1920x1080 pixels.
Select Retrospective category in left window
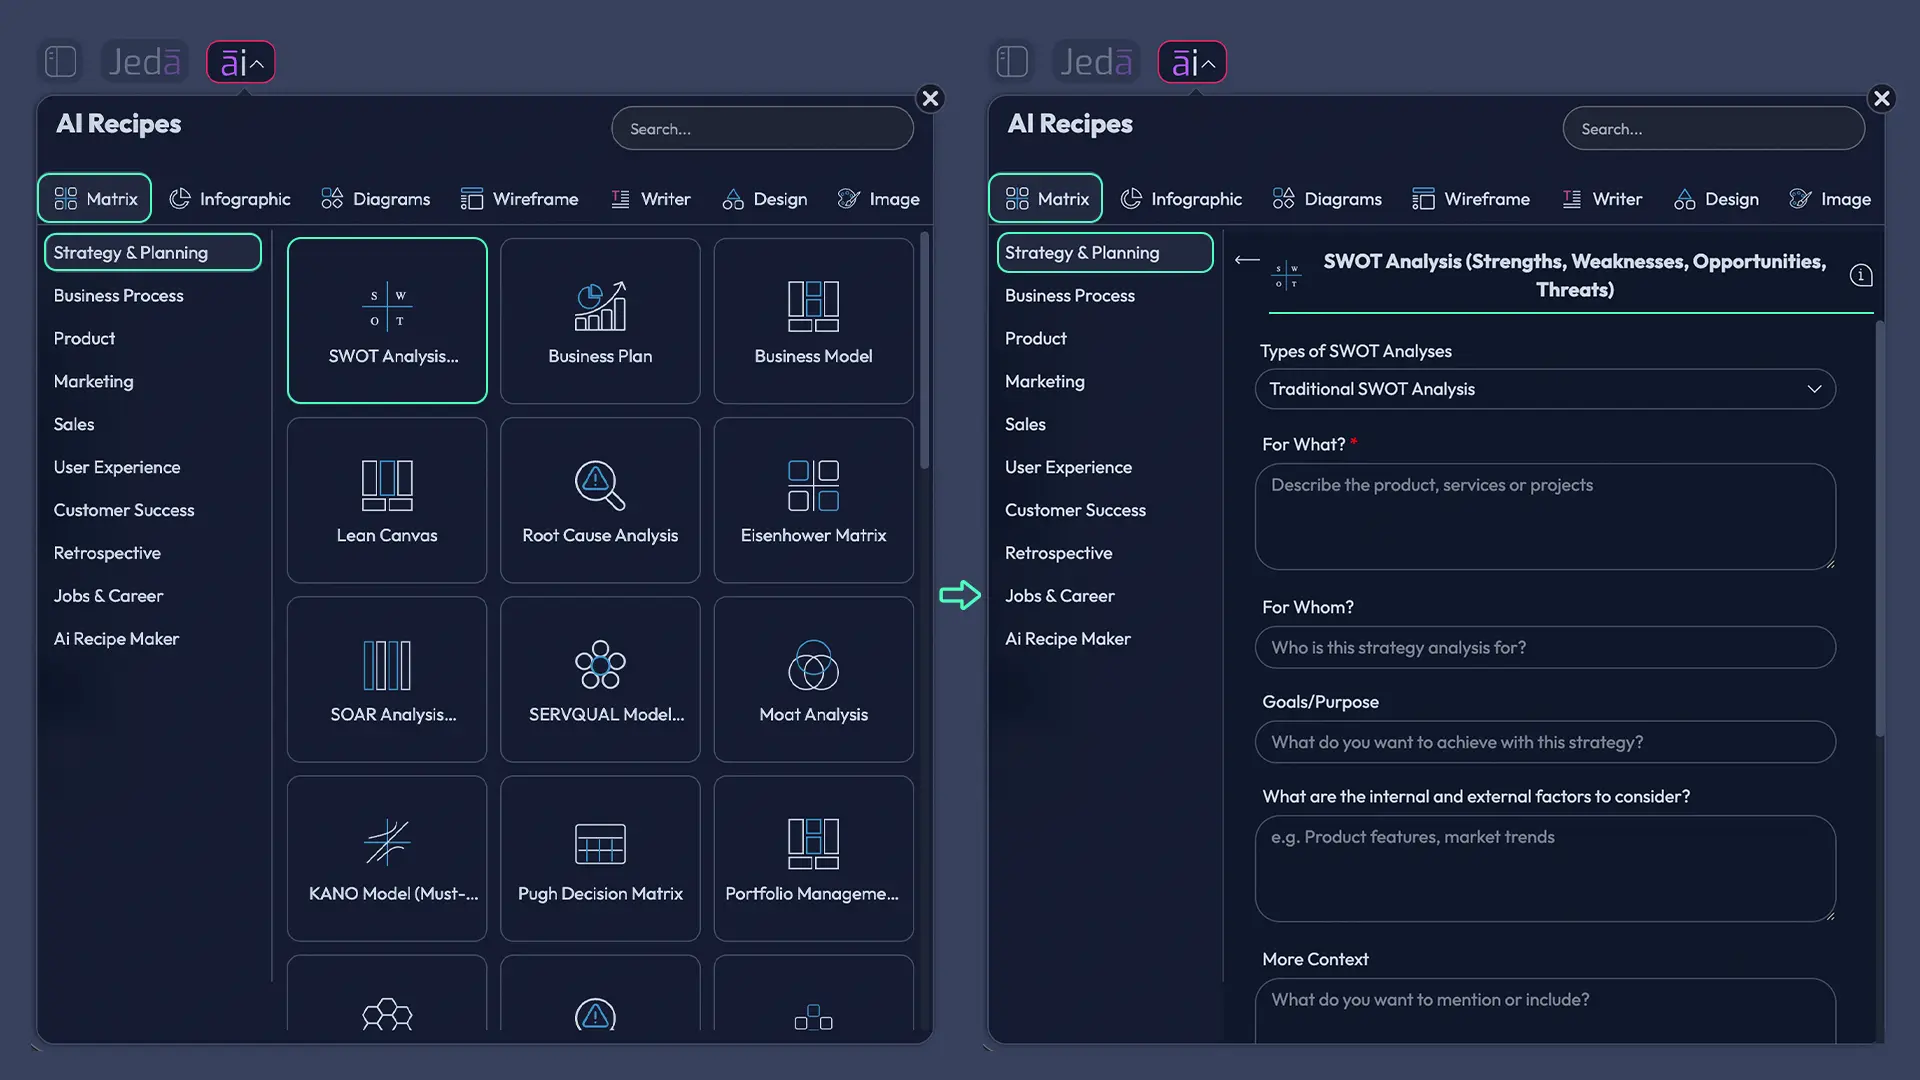click(x=107, y=553)
